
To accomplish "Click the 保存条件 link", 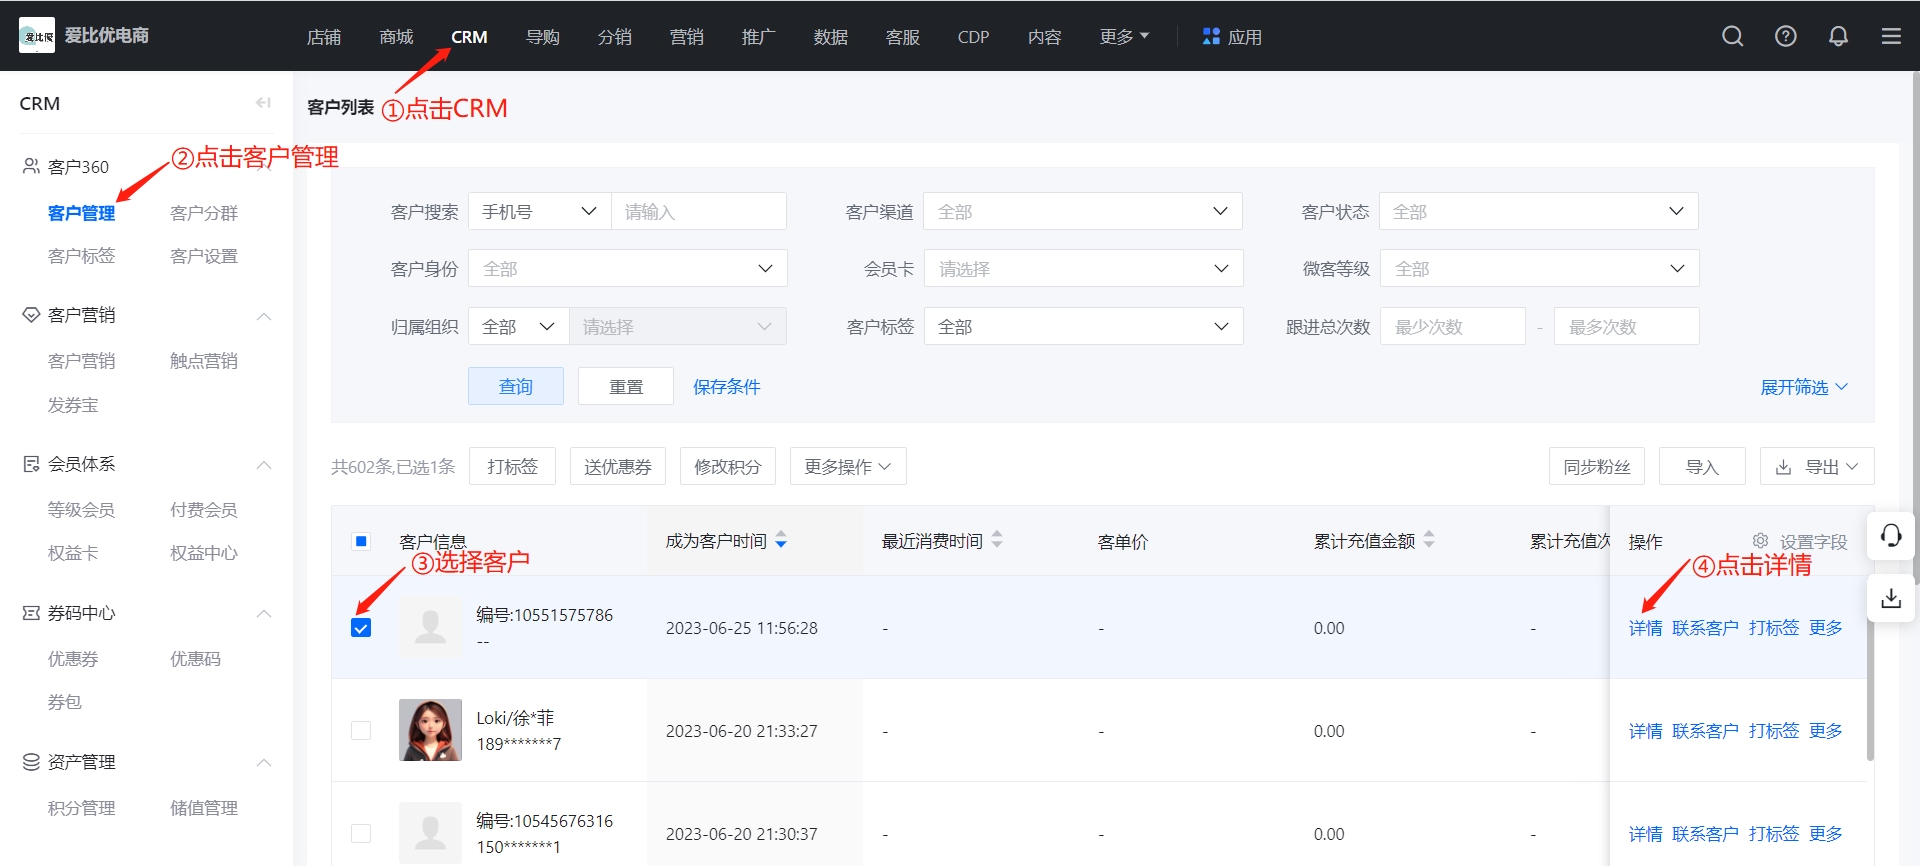I will coord(727,386).
